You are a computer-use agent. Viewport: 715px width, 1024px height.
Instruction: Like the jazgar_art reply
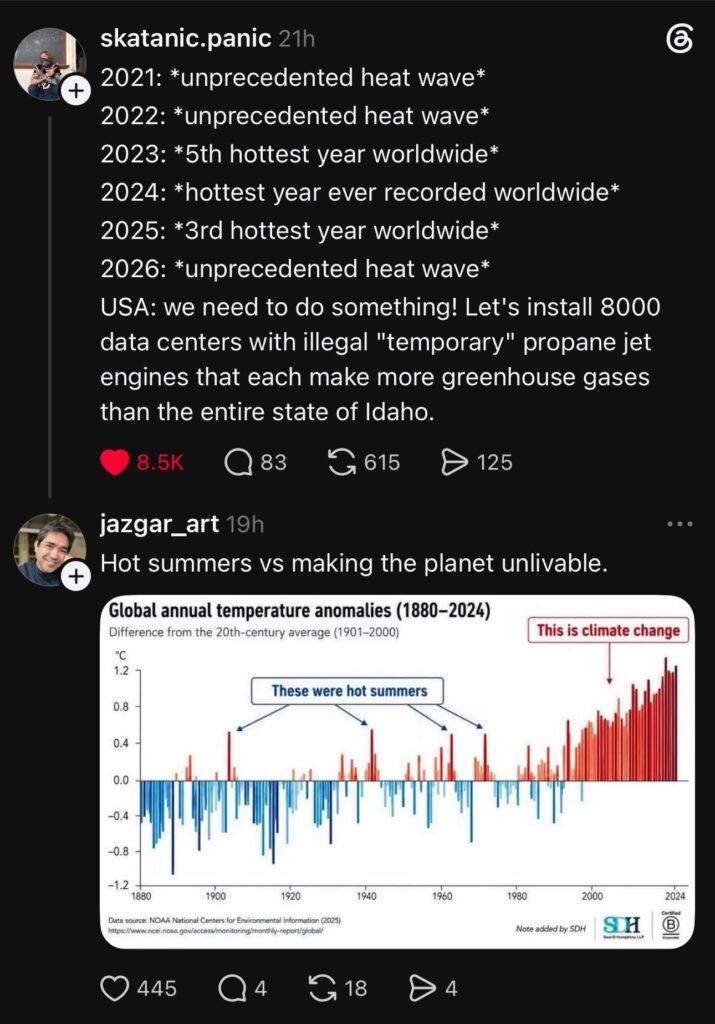[x=115, y=987]
